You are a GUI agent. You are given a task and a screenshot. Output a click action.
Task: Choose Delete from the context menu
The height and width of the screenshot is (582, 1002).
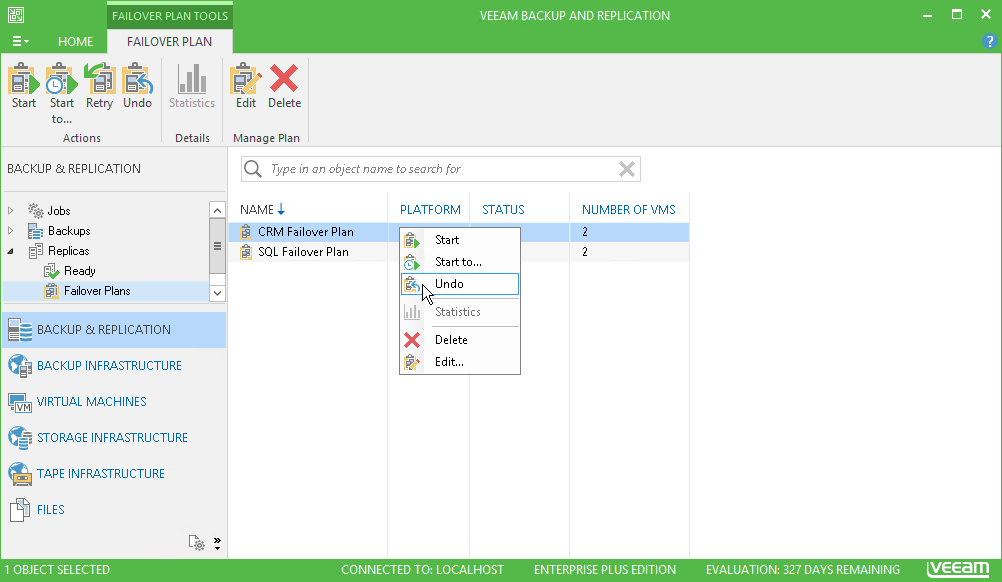pos(459,340)
